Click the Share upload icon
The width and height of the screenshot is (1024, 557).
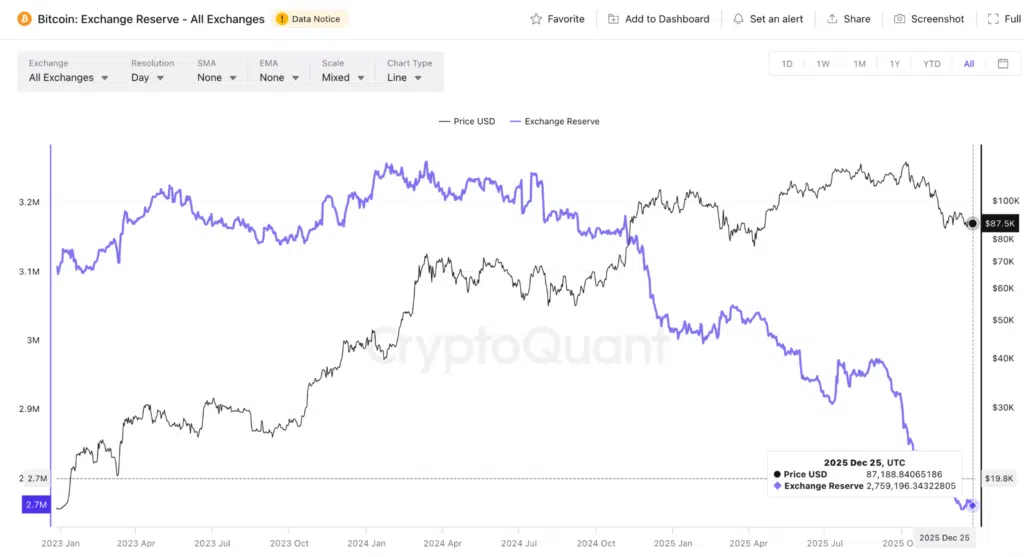pos(832,19)
